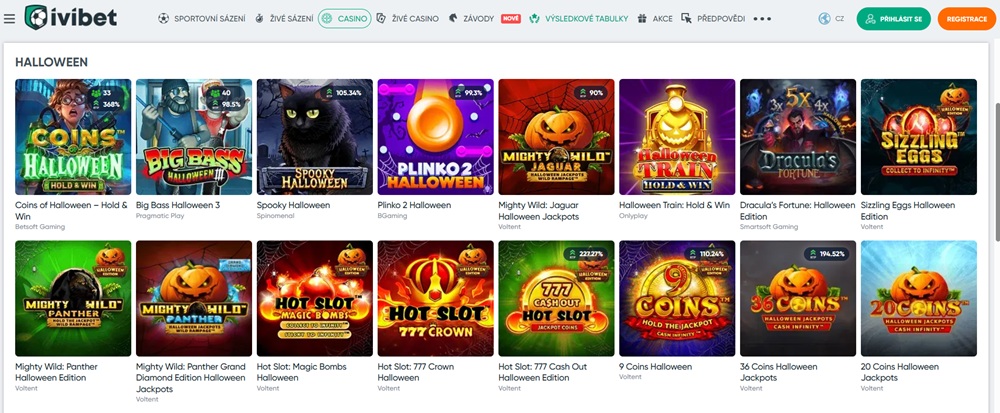Go to Akce promotions

pos(663,18)
